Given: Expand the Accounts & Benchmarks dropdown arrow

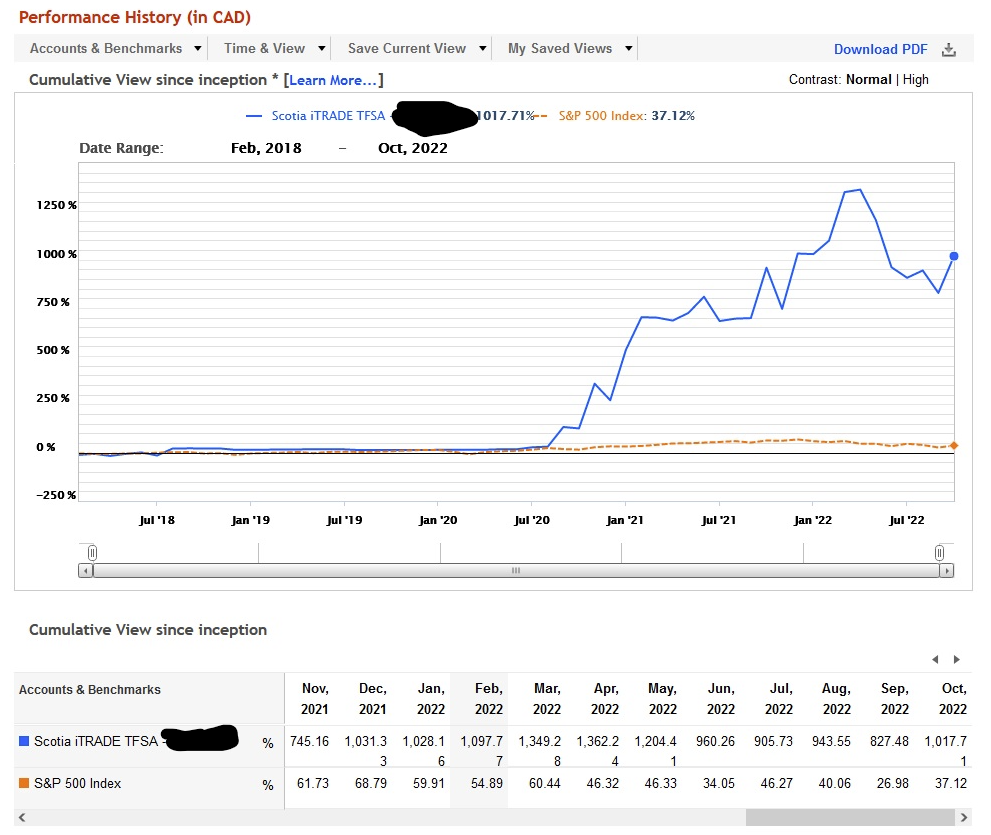Looking at the screenshot, I should tap(197, 49).
